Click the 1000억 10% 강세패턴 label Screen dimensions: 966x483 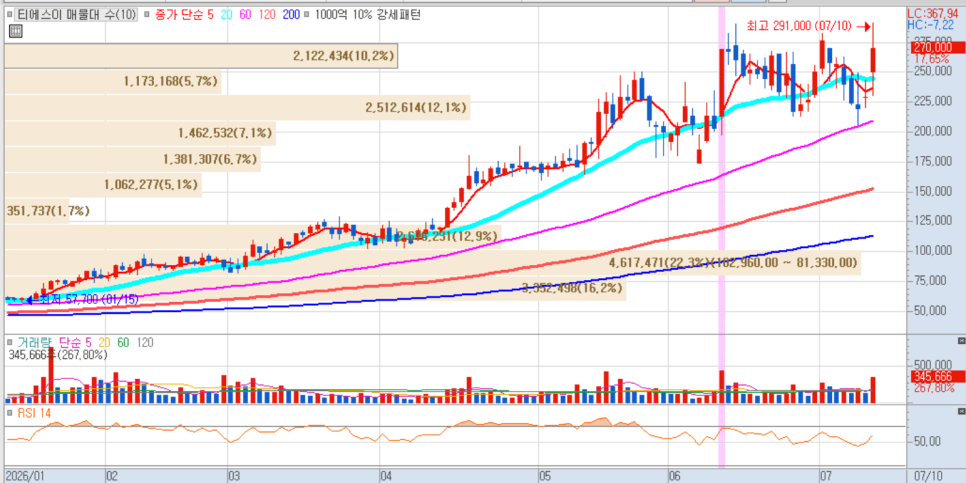click(x=367, y=15)
